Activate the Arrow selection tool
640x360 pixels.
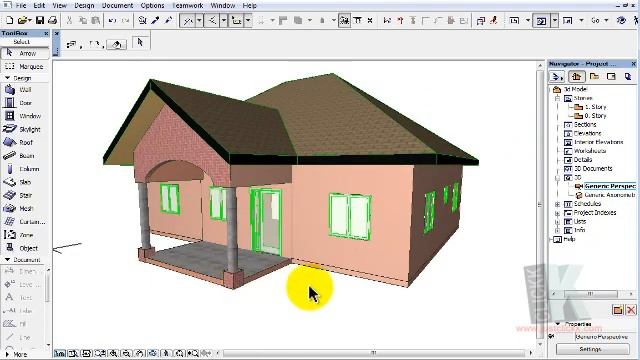(x=24, y=53)
